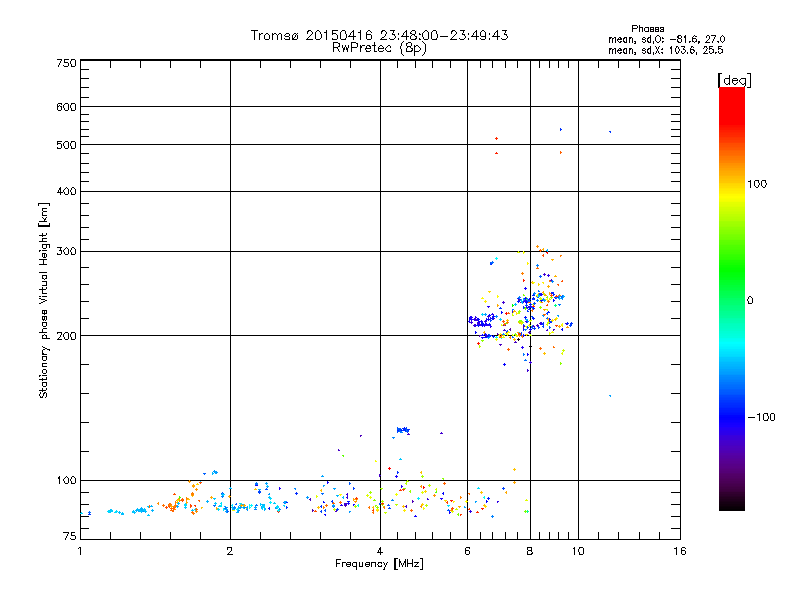Viewport: 800px width, 600px height.
Task: Click the 'RwPretec (8p)' subtitle
Action: (x=380, y=48)
